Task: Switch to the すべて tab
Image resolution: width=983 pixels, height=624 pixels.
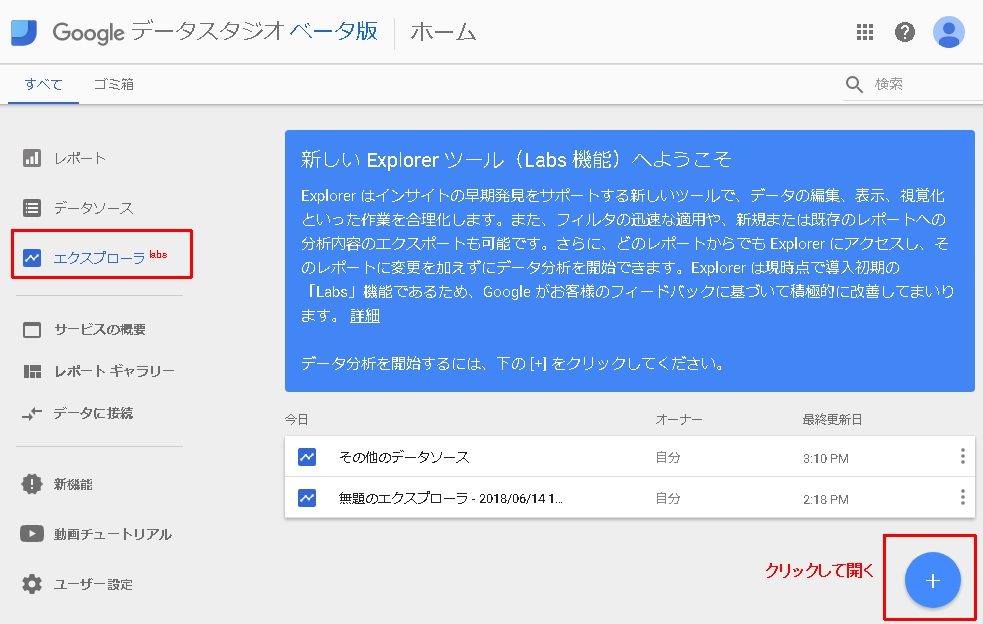Action: (43, 84)
